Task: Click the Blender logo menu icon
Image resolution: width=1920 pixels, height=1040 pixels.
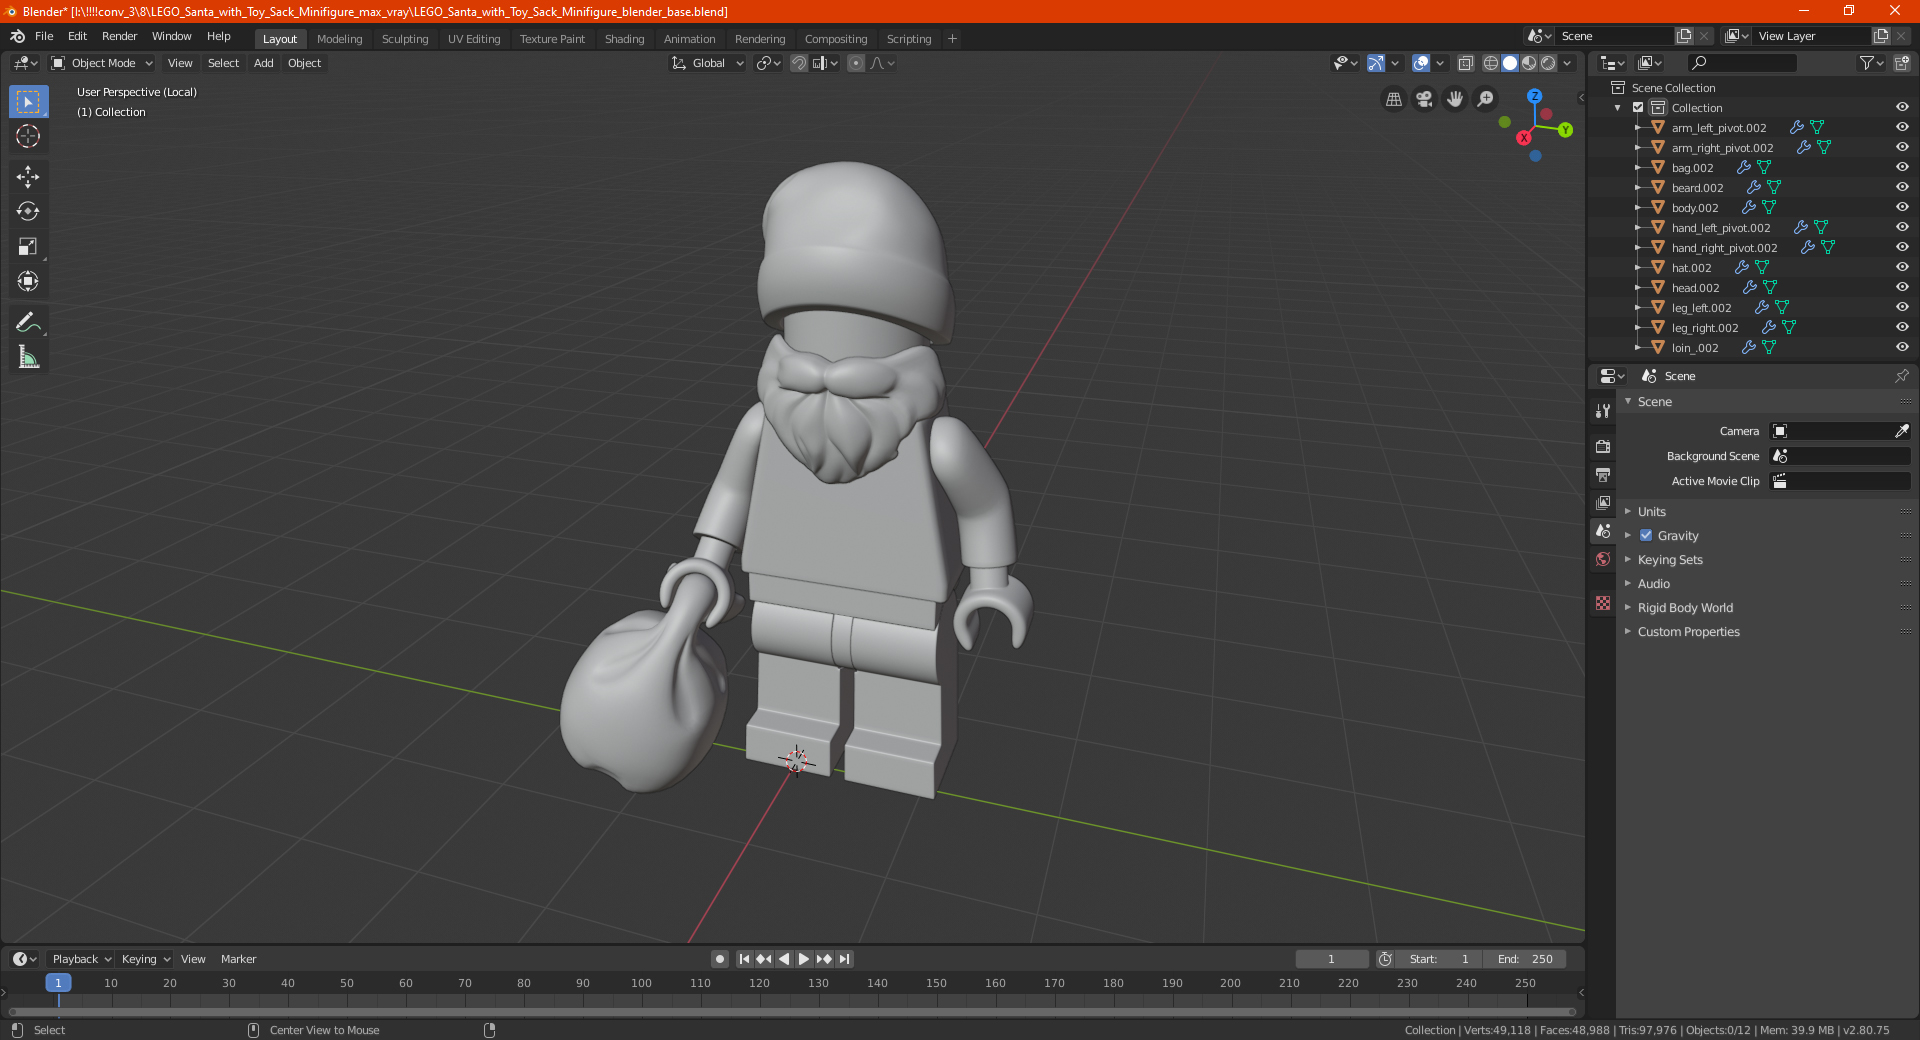Action: click(17, 36)
